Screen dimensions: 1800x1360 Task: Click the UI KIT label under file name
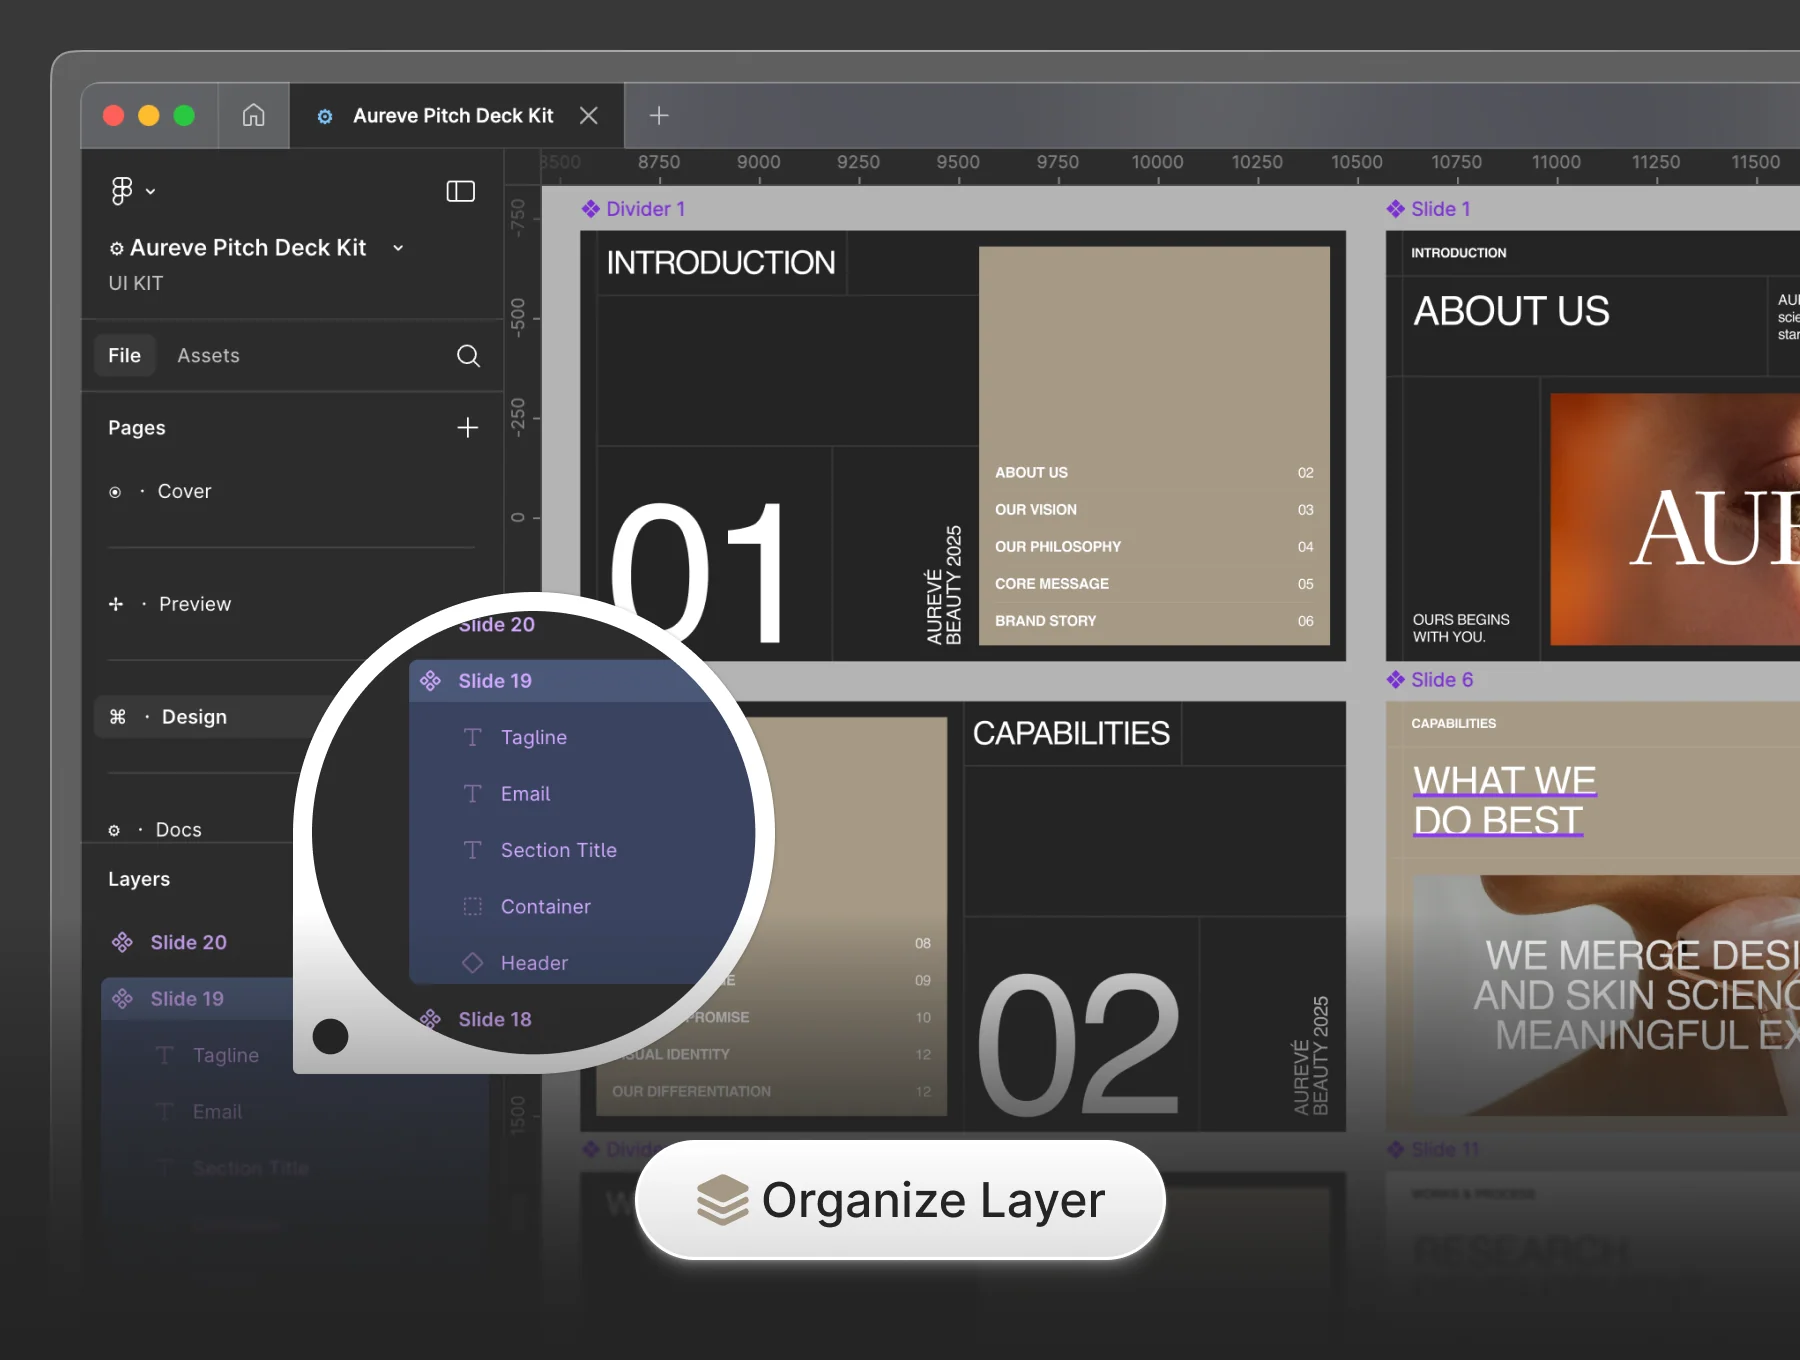135,283
